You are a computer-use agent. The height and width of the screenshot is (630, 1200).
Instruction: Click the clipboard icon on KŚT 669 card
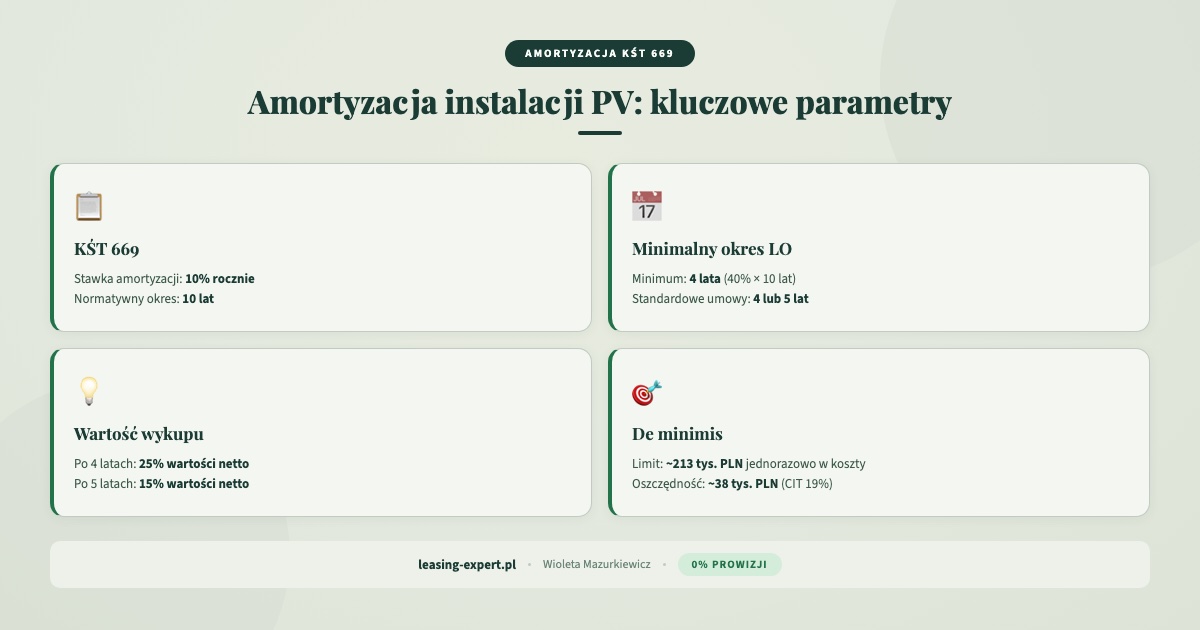click(88, 205)
